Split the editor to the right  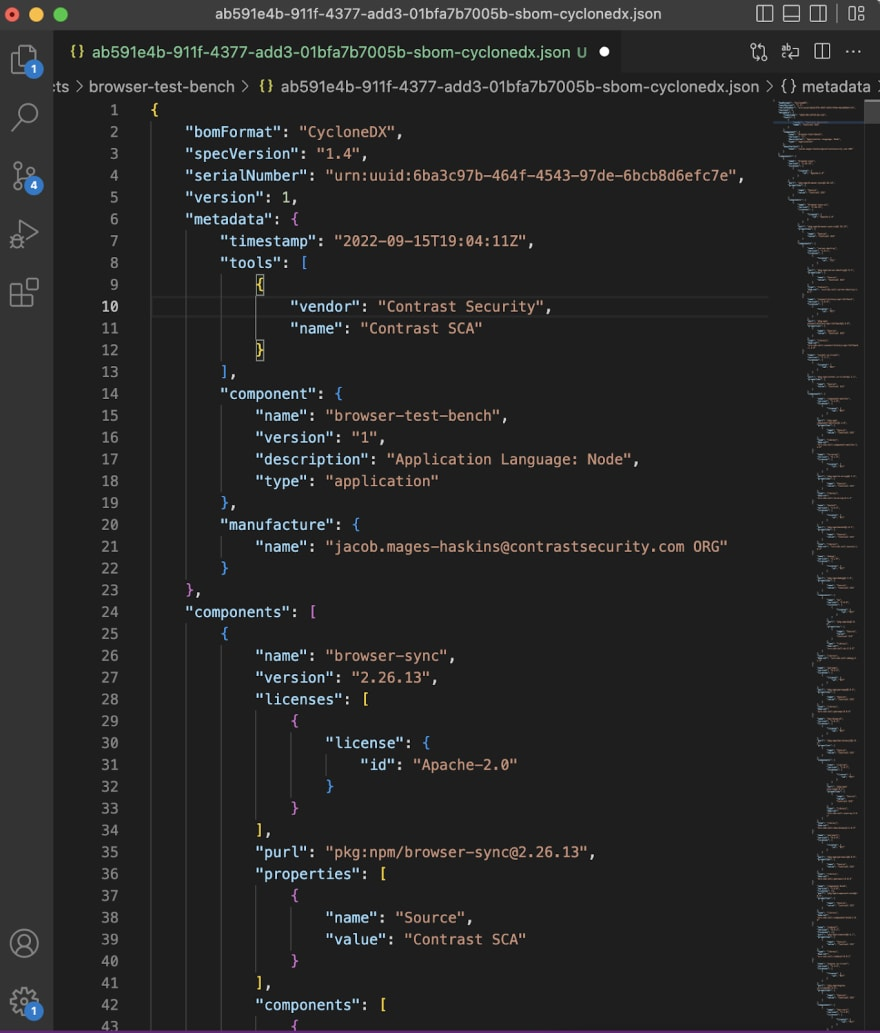point(821,51)
